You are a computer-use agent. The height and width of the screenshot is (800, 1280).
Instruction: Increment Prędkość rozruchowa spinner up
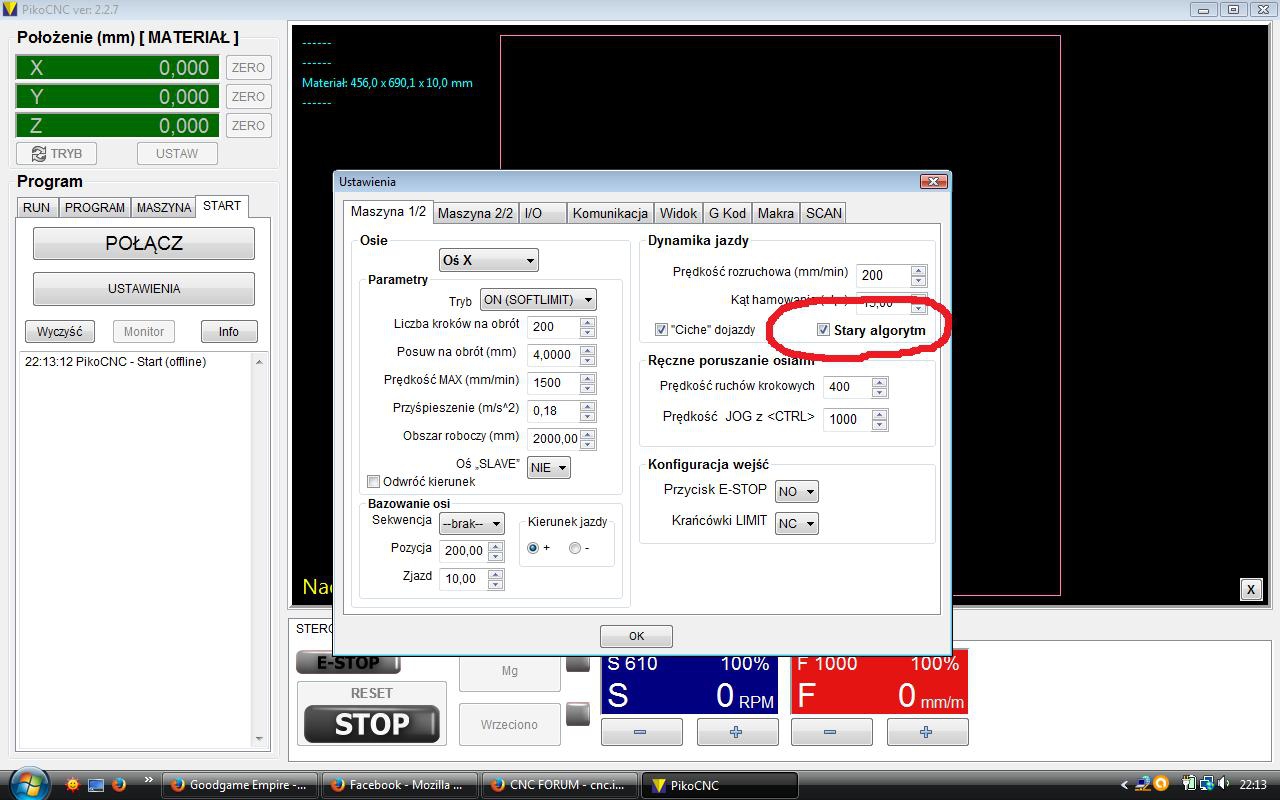click(919, 270)
